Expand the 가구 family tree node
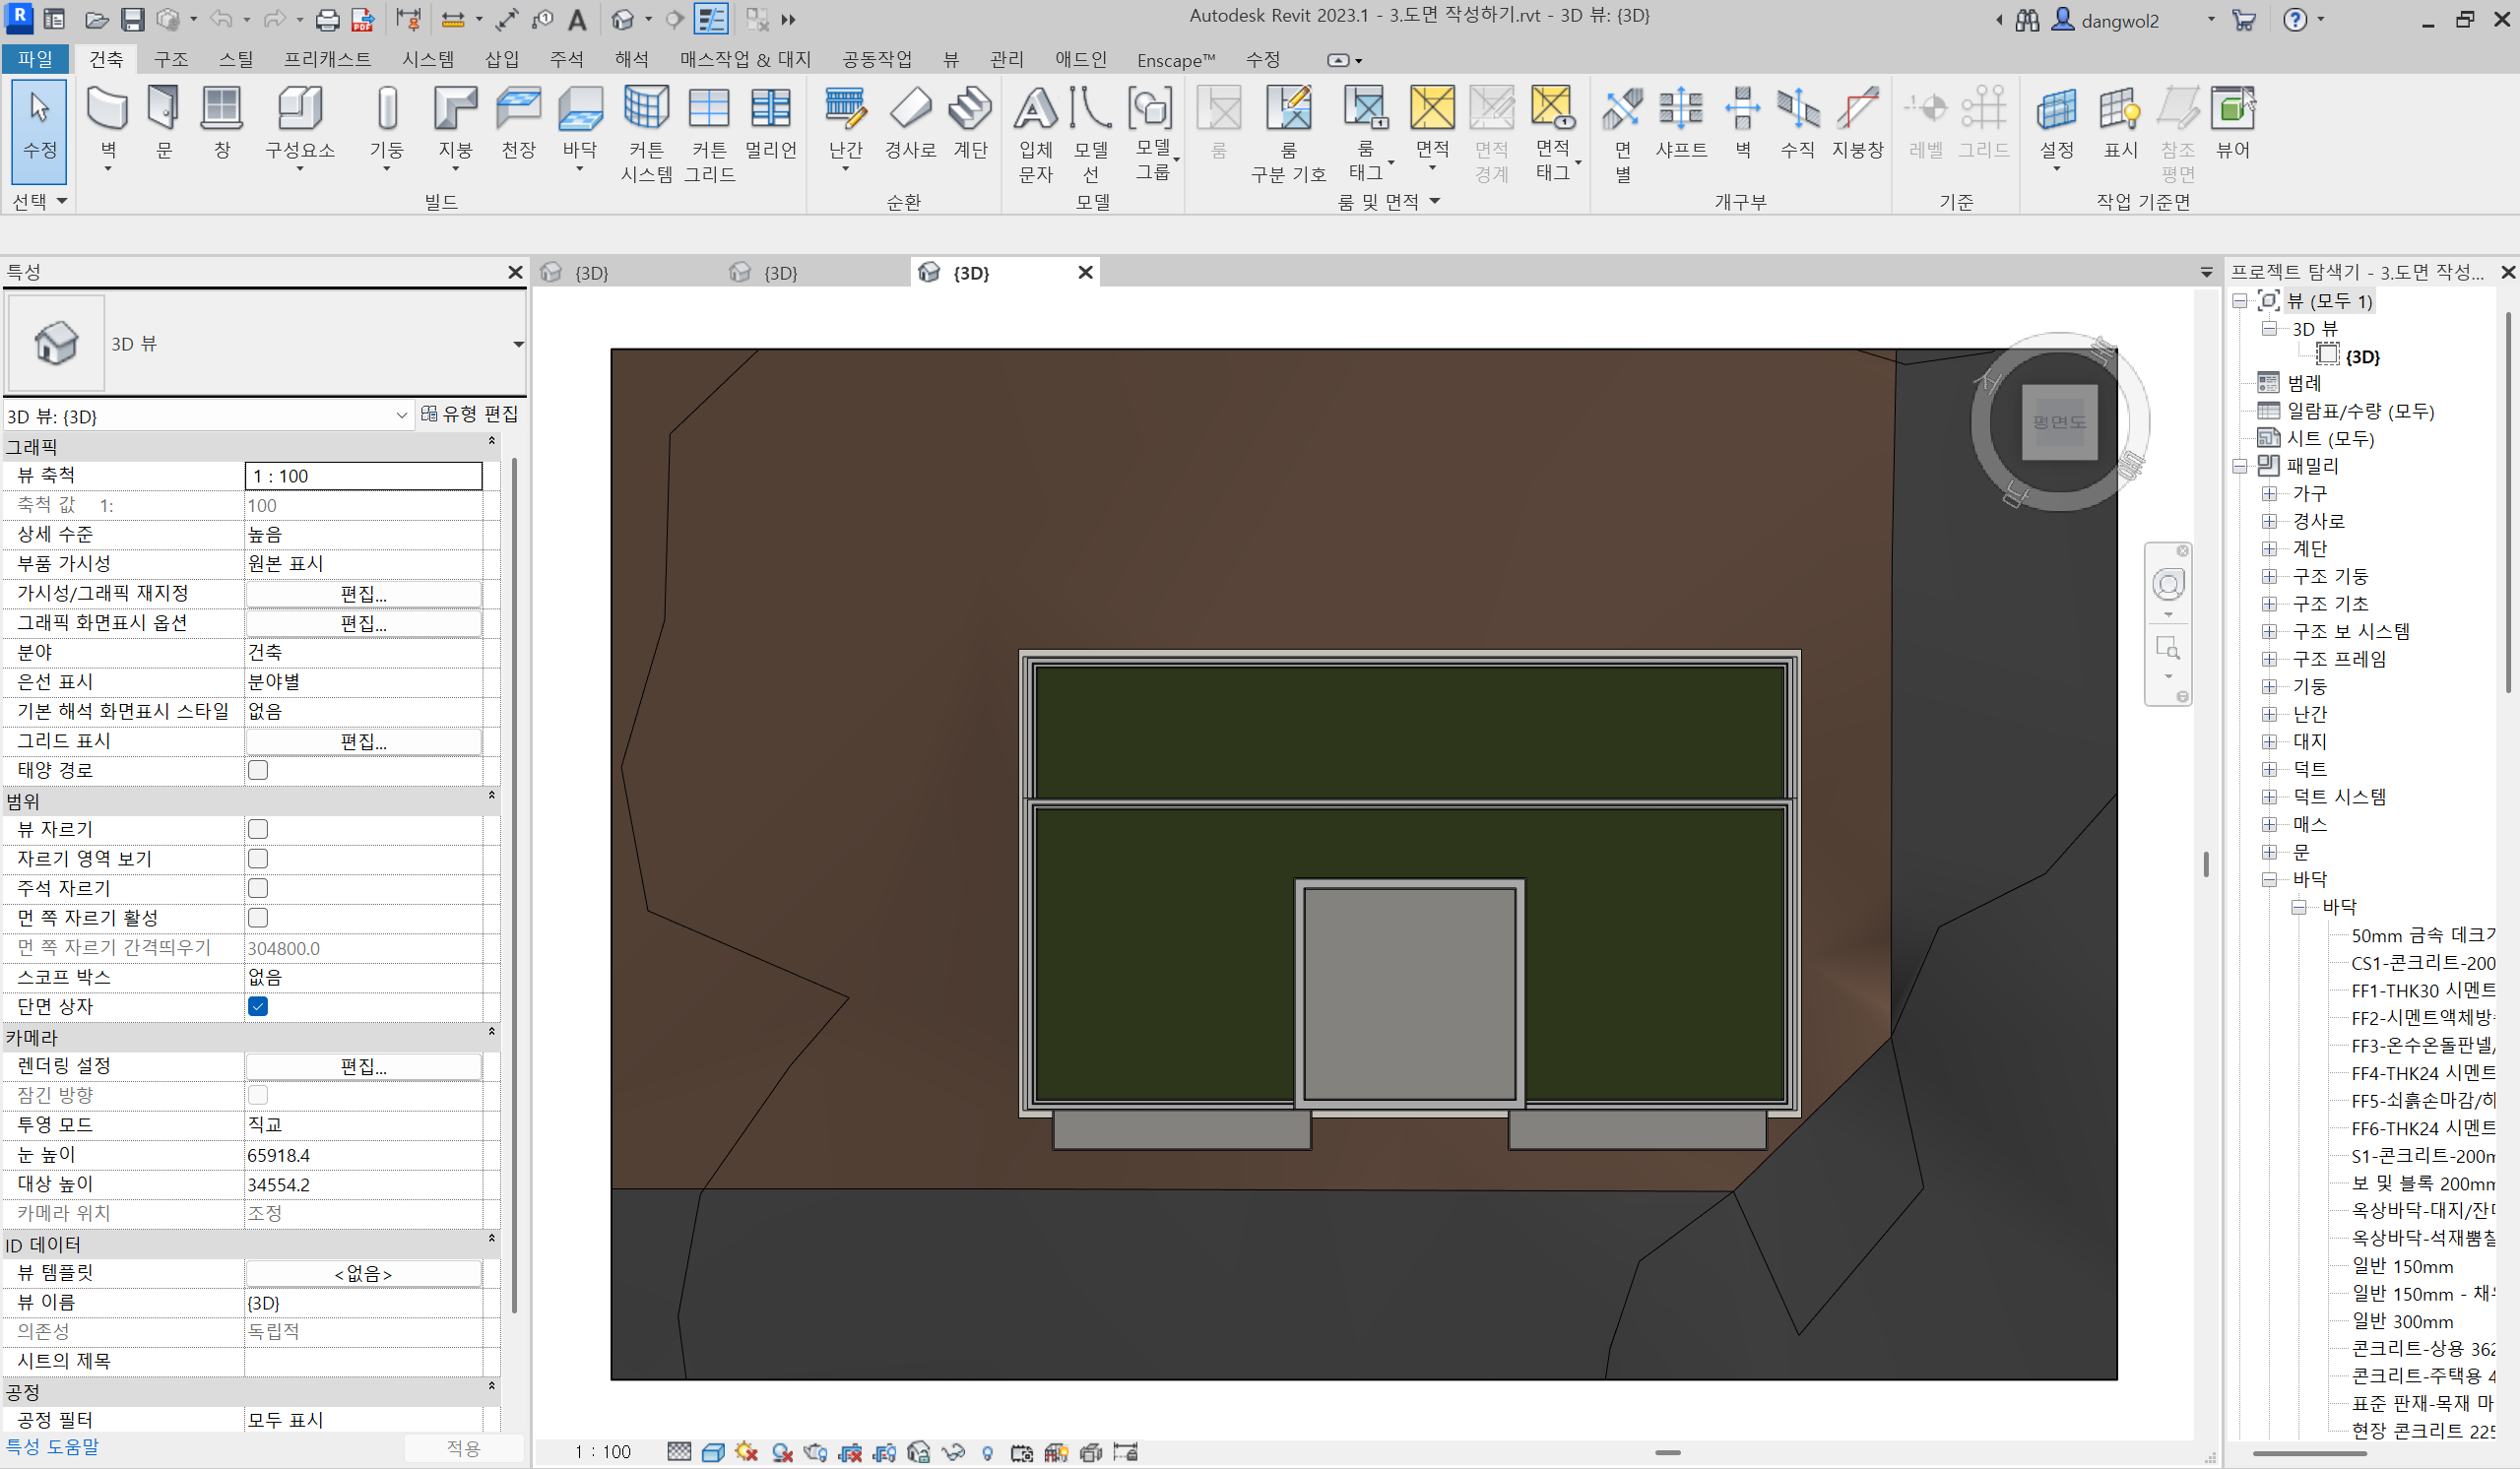 (2269, 494)
